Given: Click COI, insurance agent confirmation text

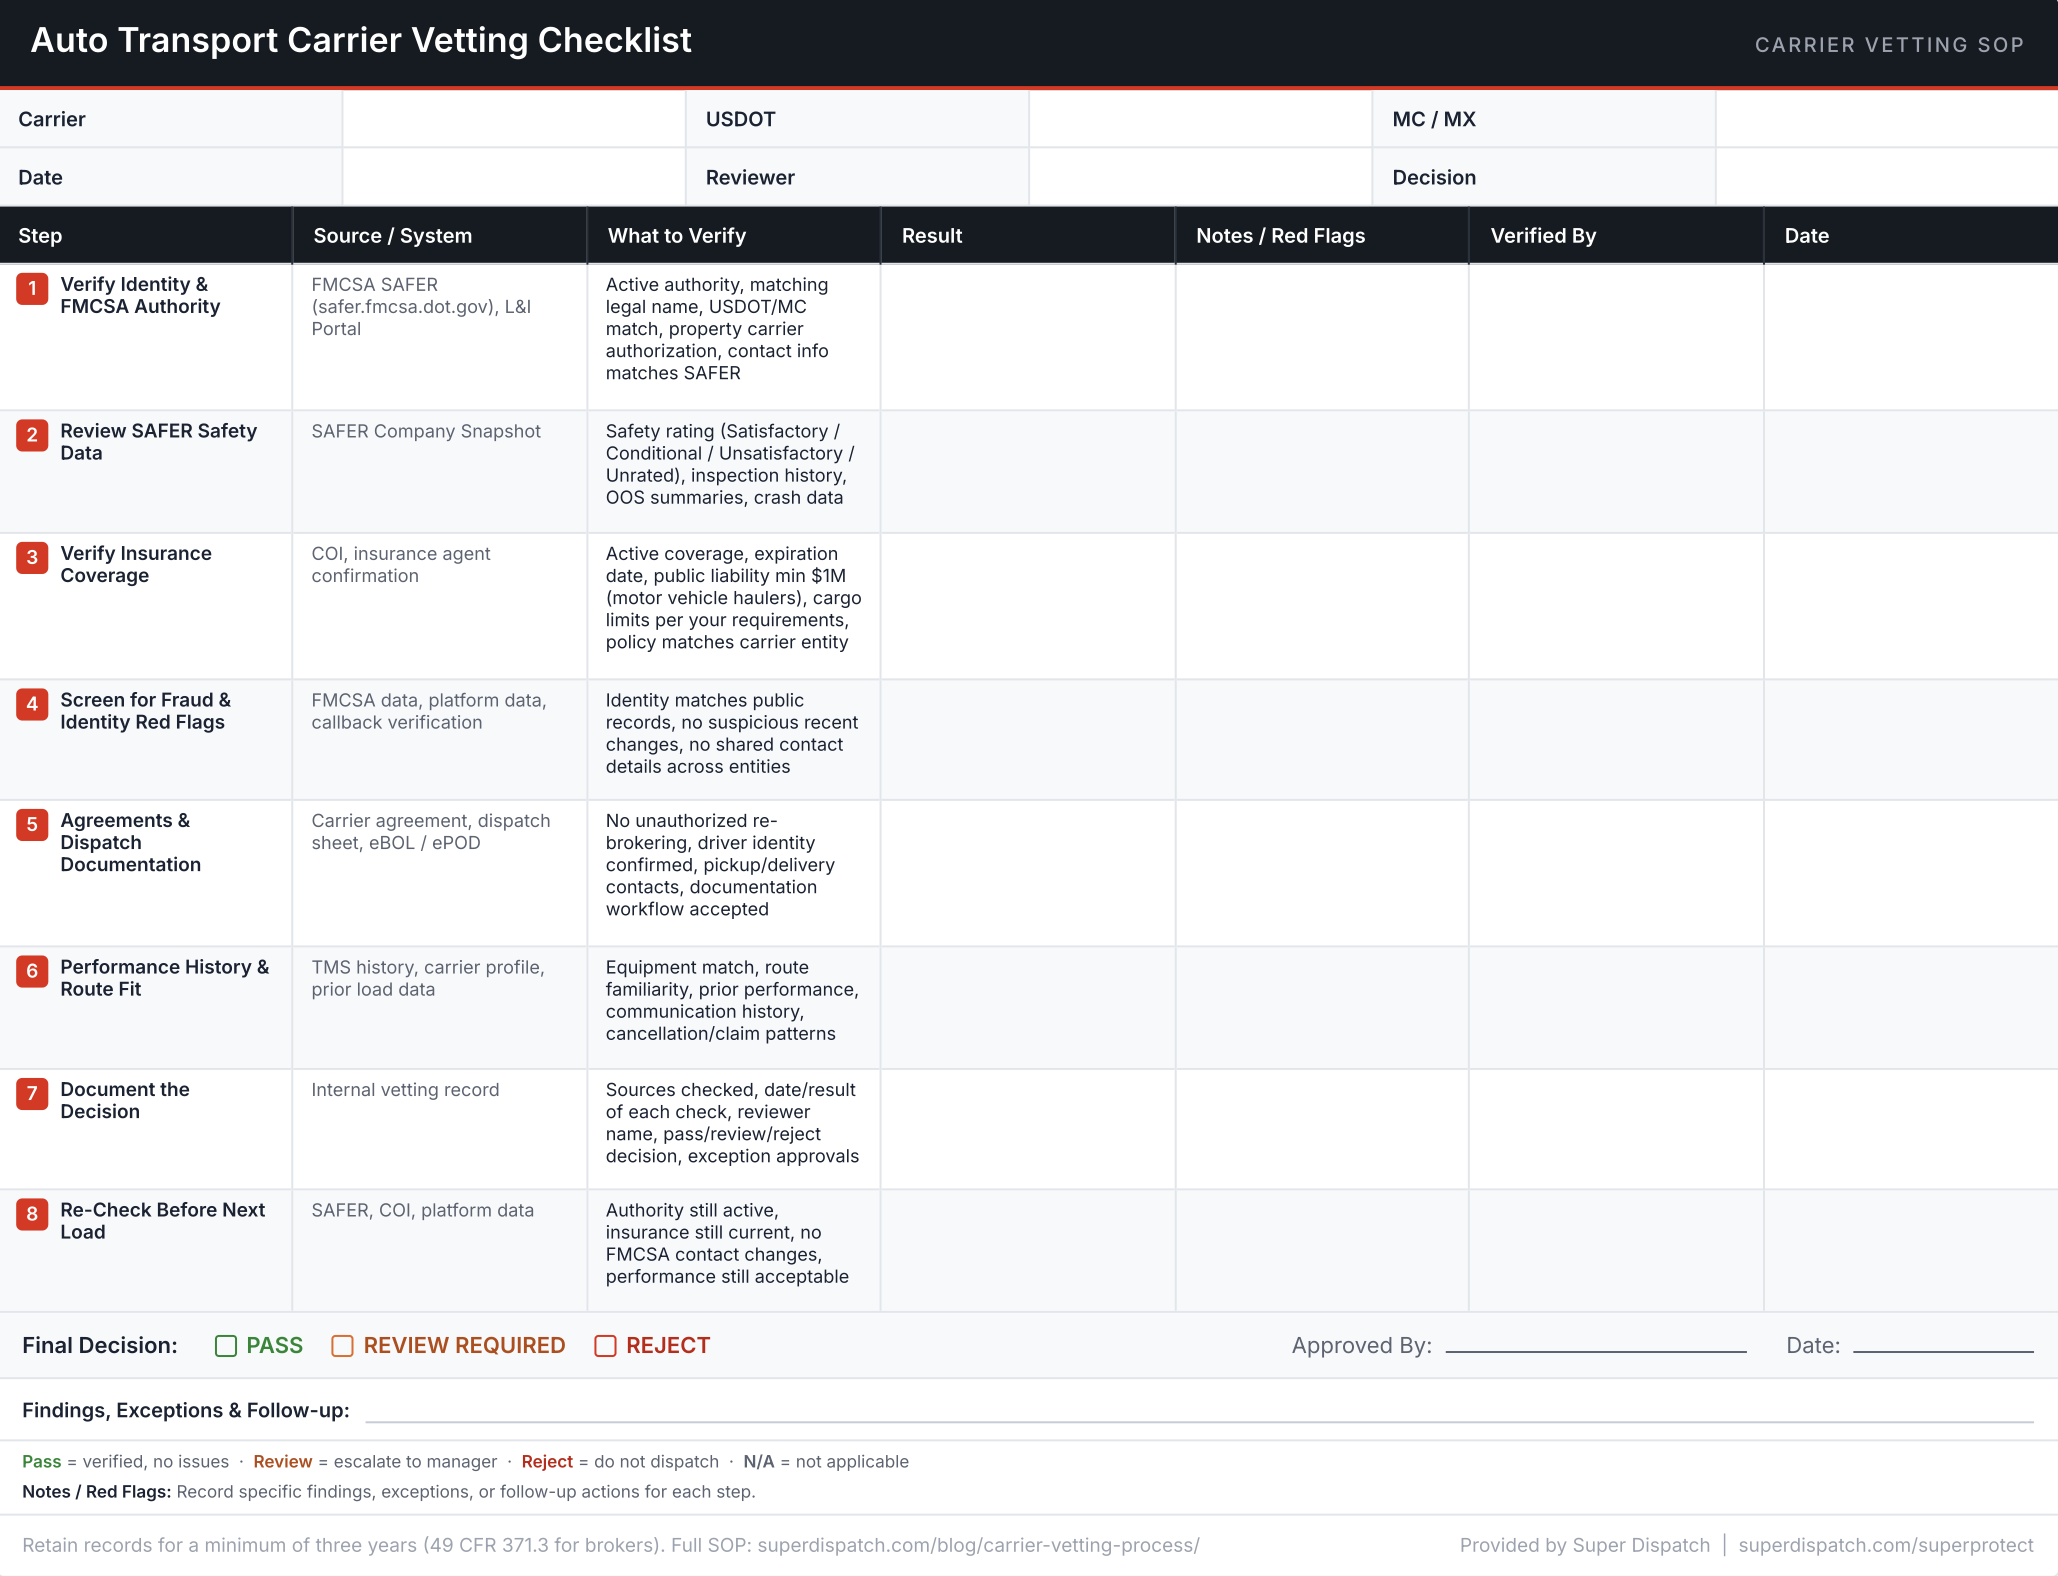Looking at the screenshot, I should point(401,565).
